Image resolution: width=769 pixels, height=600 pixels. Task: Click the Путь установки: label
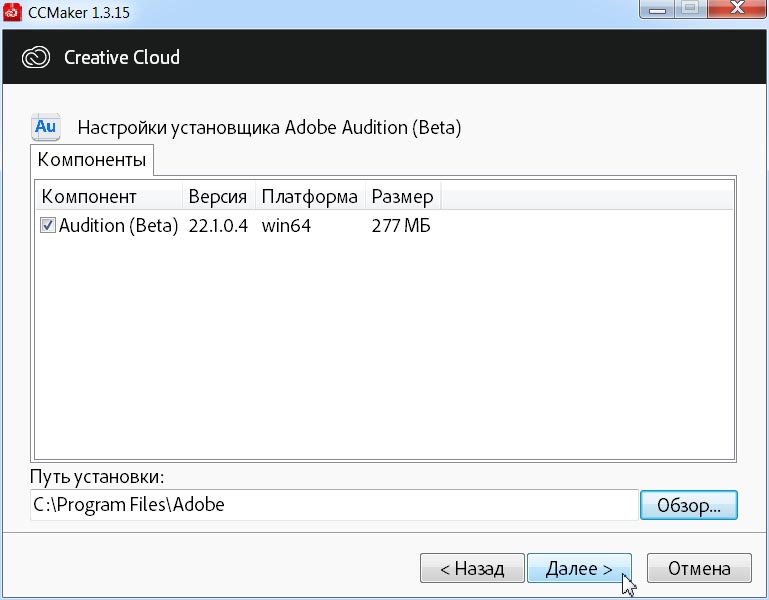pos(97,477)
